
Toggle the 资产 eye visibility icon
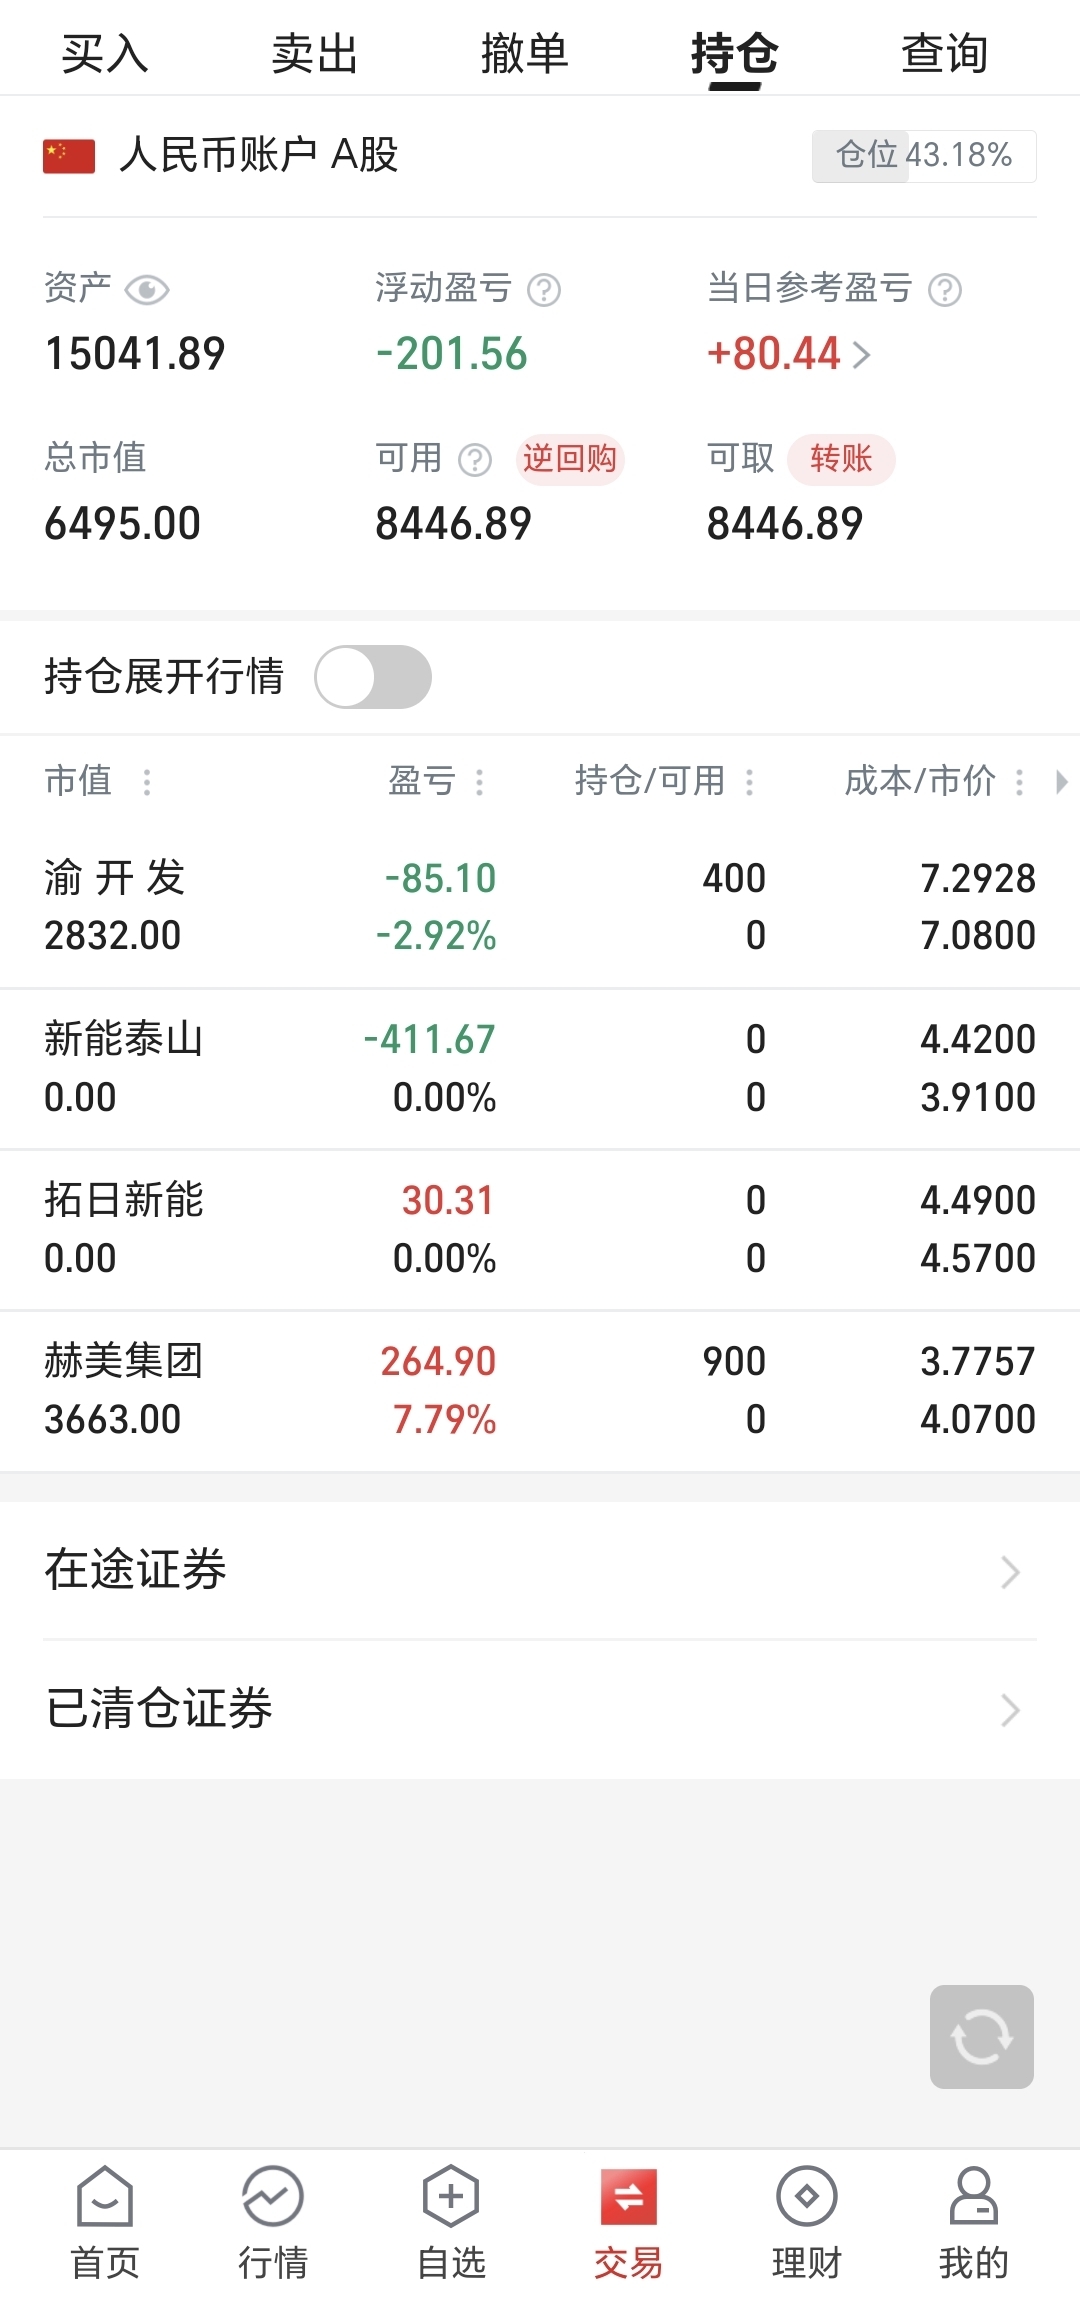(147, 290)
